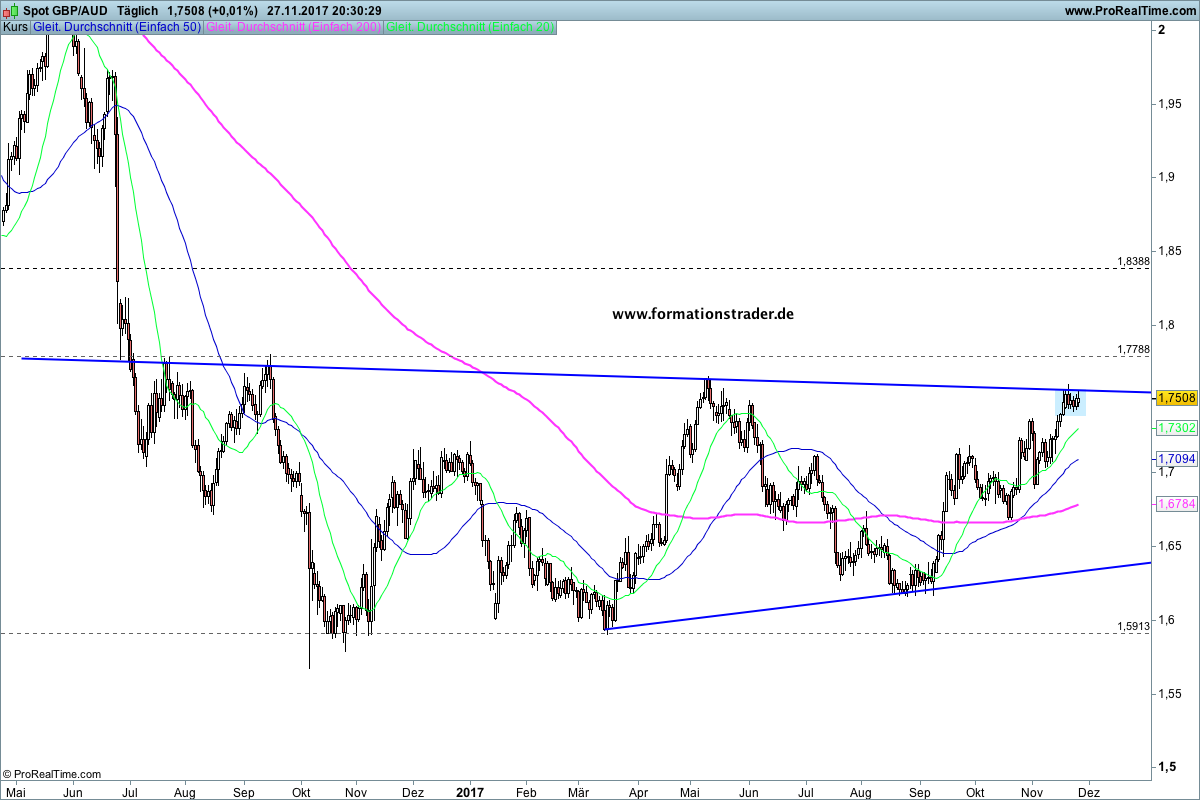Click the candlestick chart icon beside Spot GBP/AUD
This screenshot has height=800, width=1200.
[x=12, y=10]
